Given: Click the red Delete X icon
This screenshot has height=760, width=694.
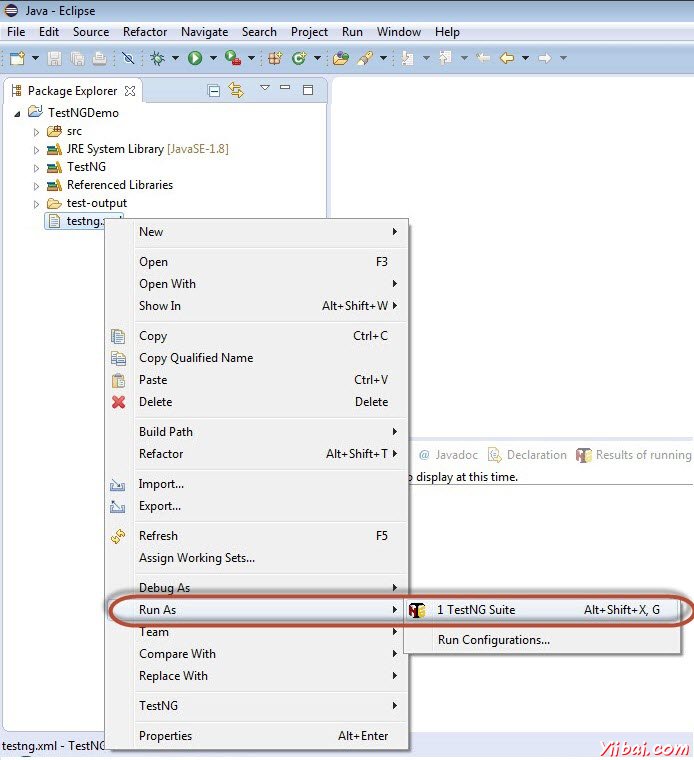Looking at the screenshot, I should [118, 402].
